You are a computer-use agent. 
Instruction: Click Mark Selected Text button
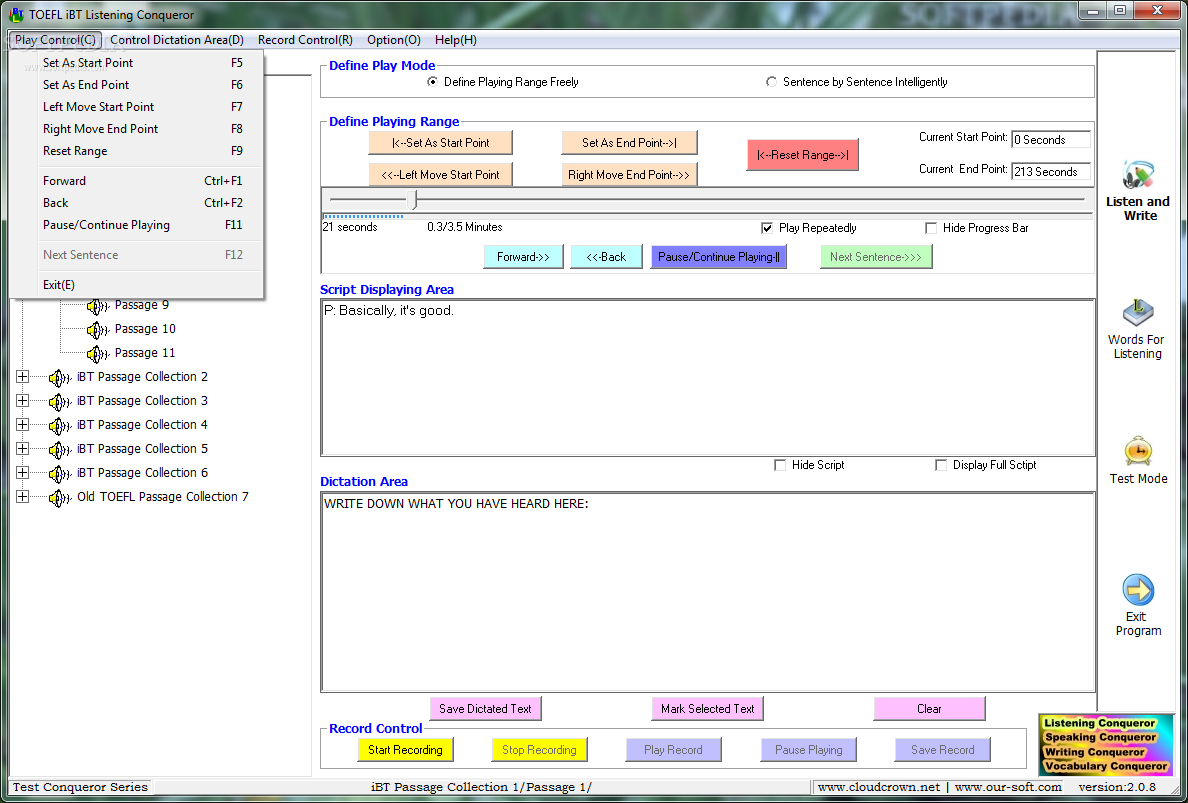[x=708, y=709]
